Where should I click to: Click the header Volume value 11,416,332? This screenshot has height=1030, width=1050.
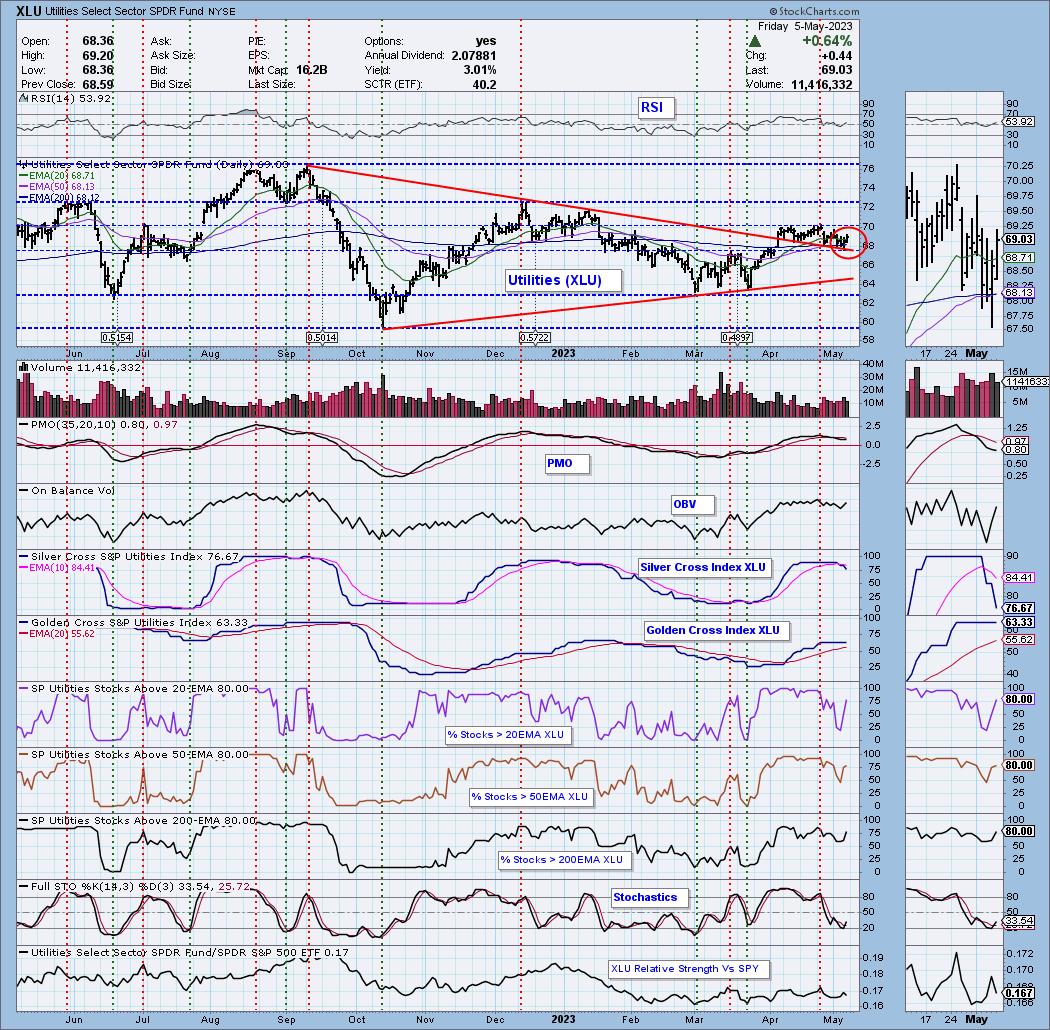tap(821, 84)
